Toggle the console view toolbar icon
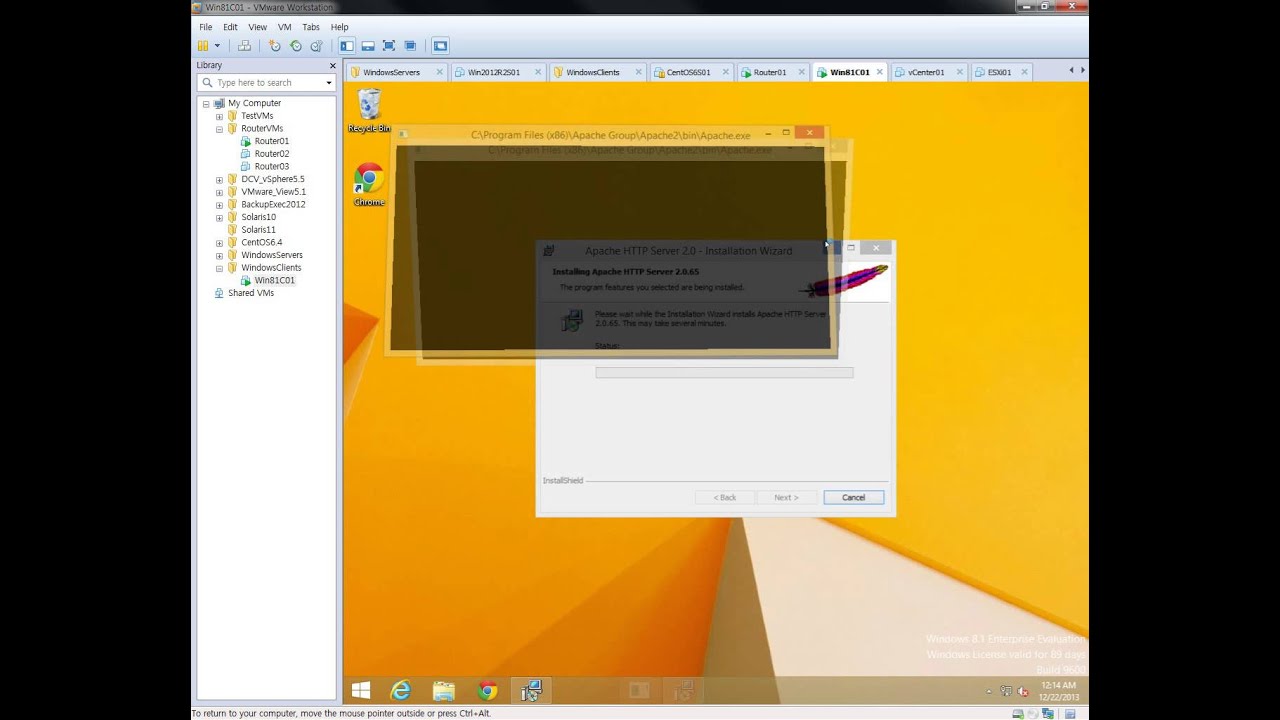Viewport: 1280px width, 720px height. (x=440, y=46)
